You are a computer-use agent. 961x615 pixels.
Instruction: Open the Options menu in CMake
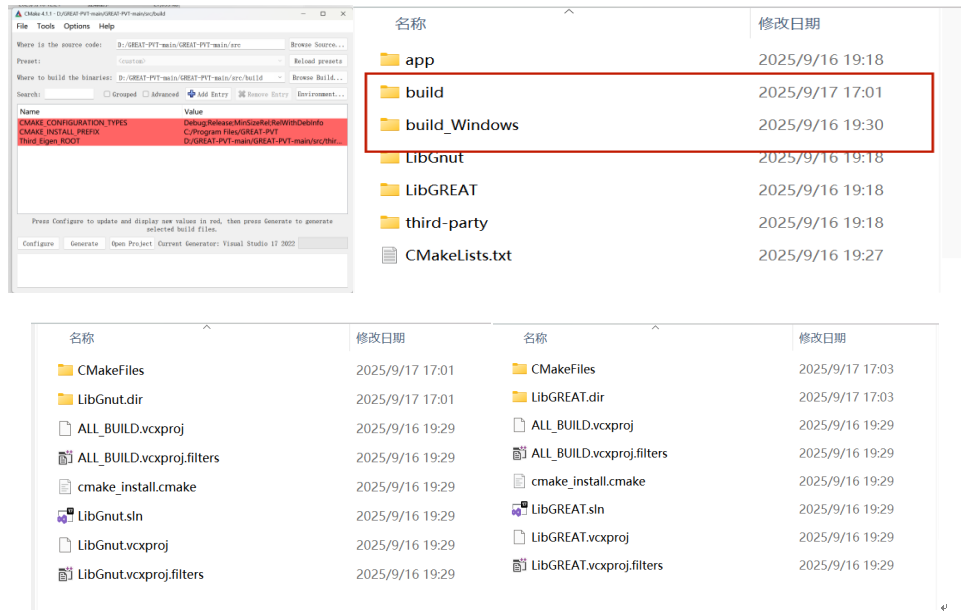point(77,26)
